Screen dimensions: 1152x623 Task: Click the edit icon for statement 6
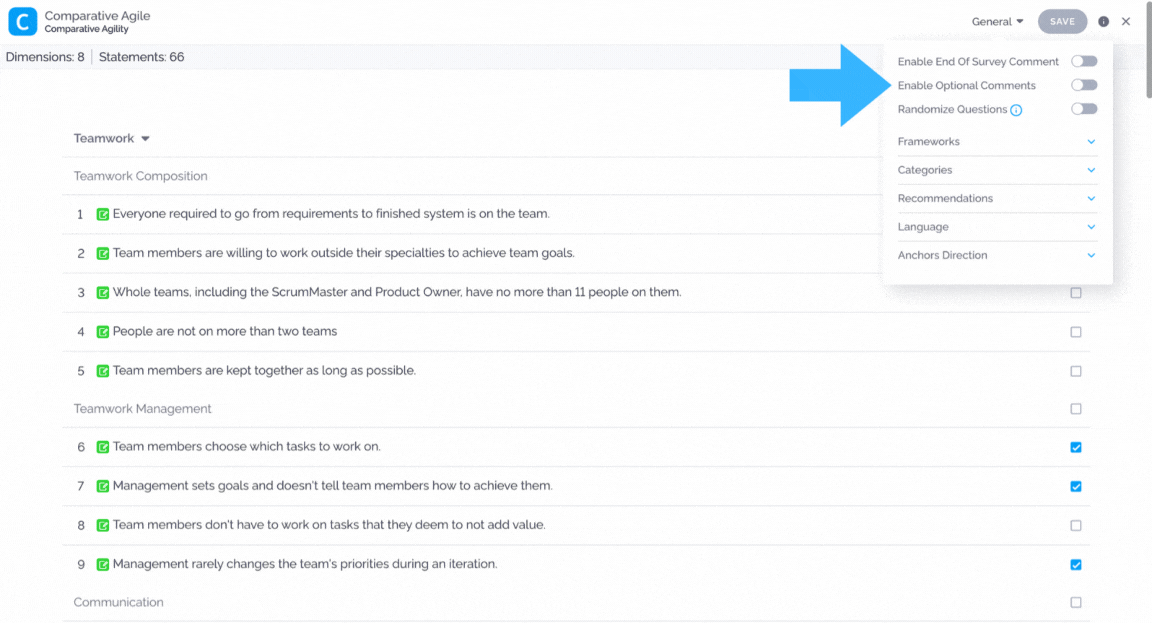tap(103, 447)
